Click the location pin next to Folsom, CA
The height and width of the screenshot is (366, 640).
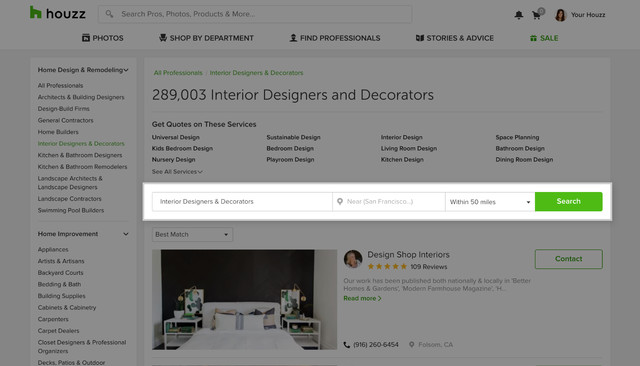pos(411,345)
